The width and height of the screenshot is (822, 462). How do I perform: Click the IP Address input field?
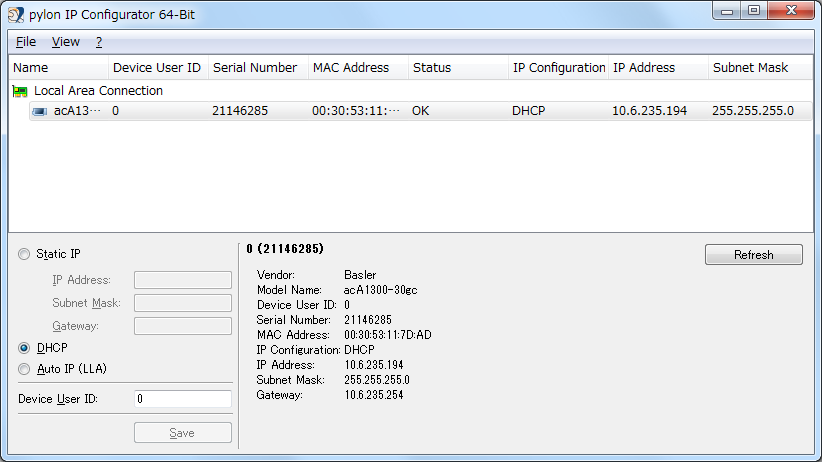(183, 280)
